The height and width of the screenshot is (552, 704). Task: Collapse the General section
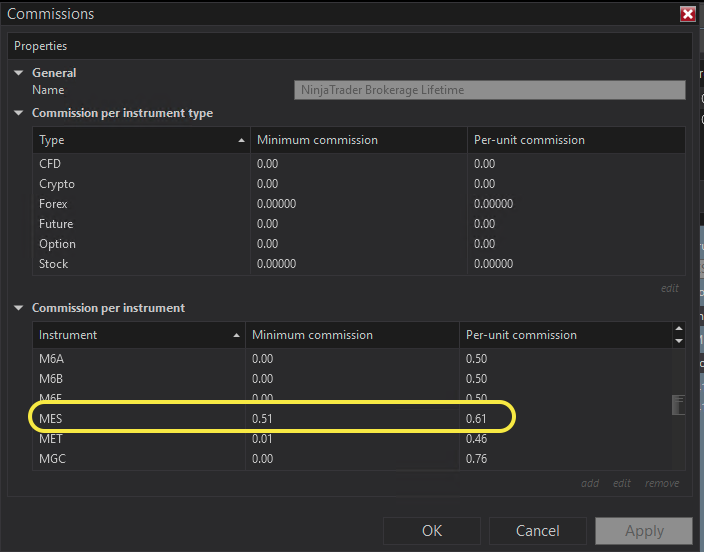[x=18, y=73]
